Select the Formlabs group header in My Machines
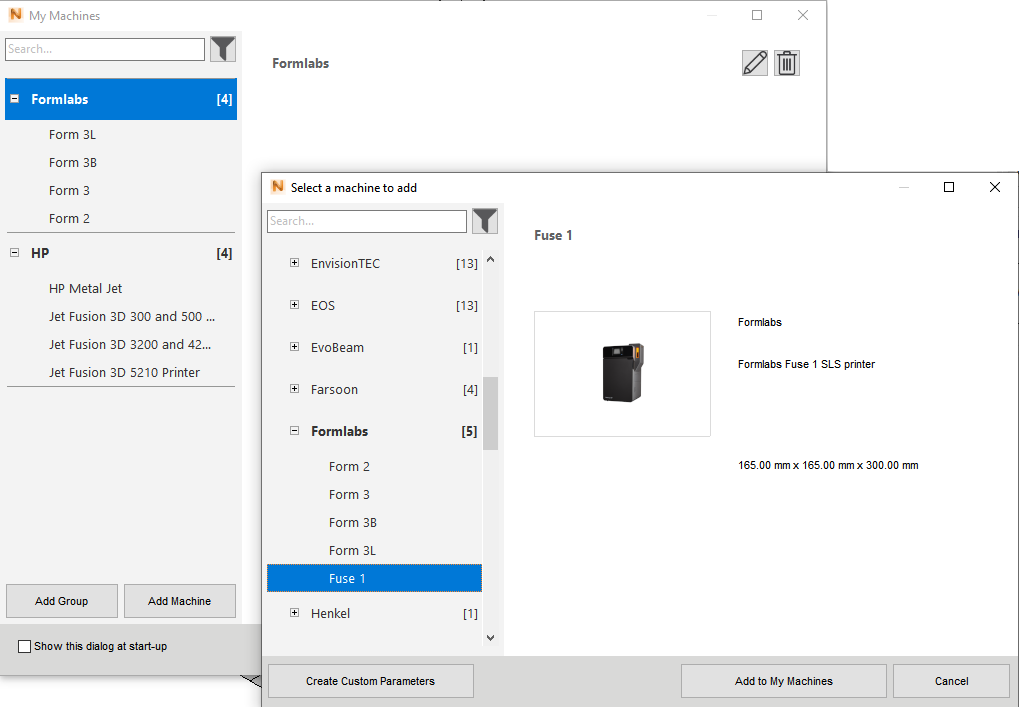 [x=121, y=99]
